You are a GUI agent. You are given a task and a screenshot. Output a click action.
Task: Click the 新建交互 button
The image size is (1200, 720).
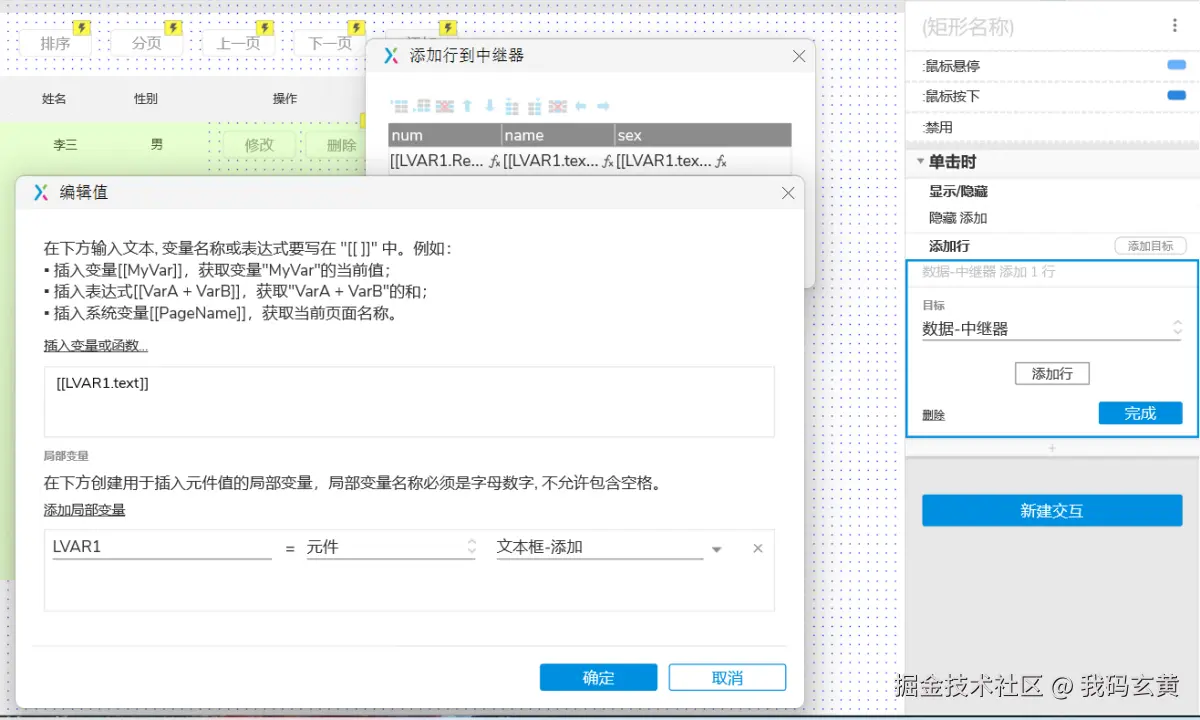point(1052,510)
